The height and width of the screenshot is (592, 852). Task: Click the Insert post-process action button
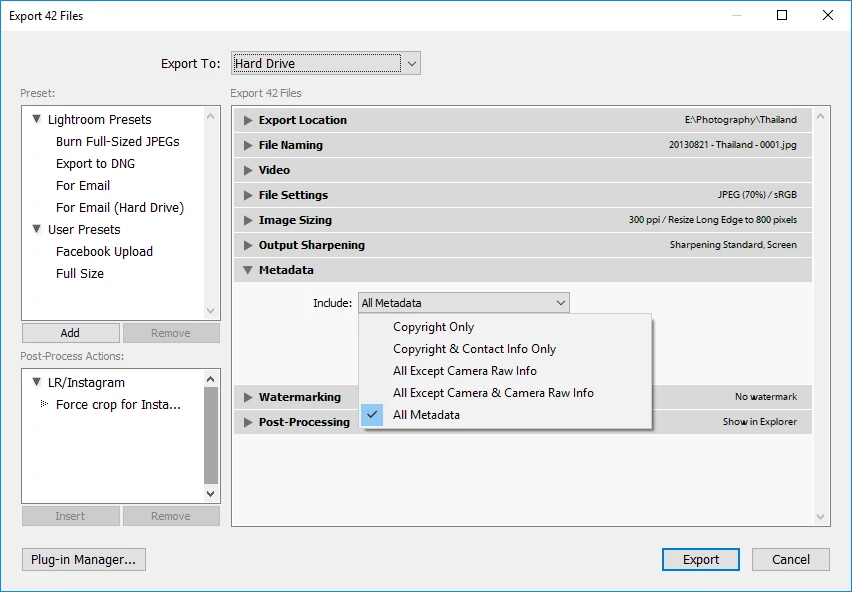[71, 516]
